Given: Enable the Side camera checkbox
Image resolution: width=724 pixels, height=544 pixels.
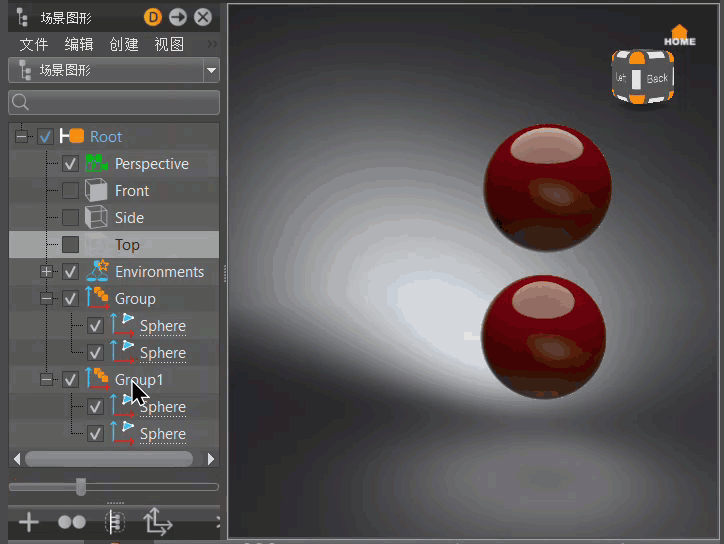Looking at the screenshot, I should (x=70, y=218).
